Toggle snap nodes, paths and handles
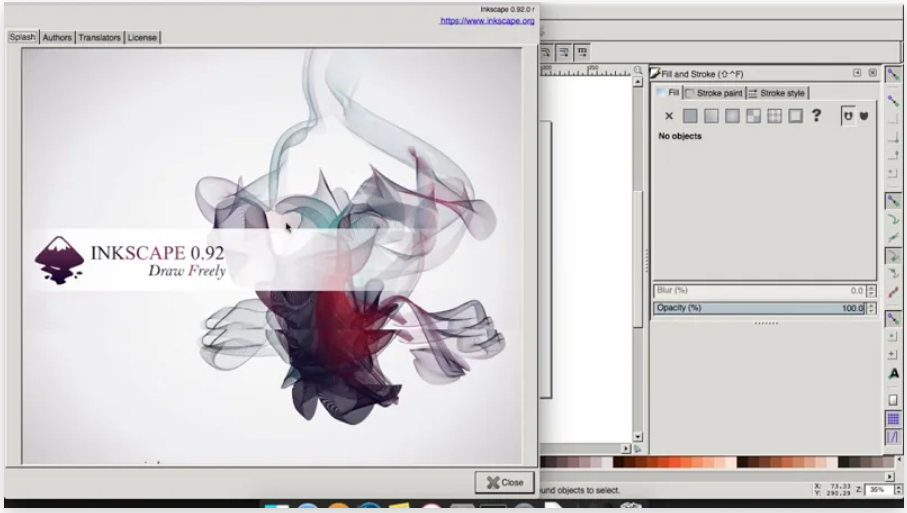907x513 pixels. (893, 201)
